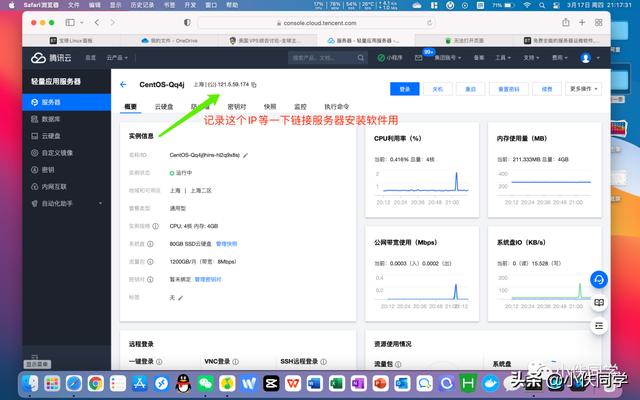Click the search magnifier in the console search box

[361, 58]
